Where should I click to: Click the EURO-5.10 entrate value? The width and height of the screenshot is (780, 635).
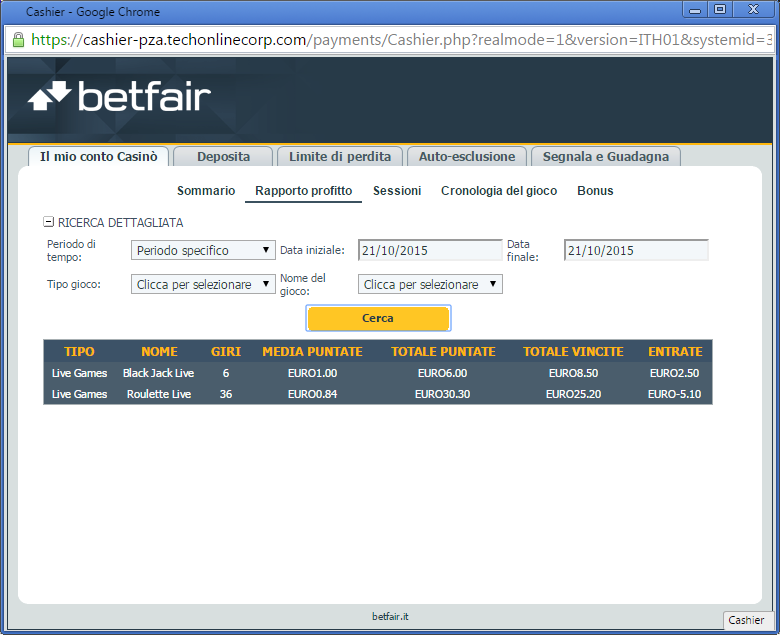tap(675, 394)
